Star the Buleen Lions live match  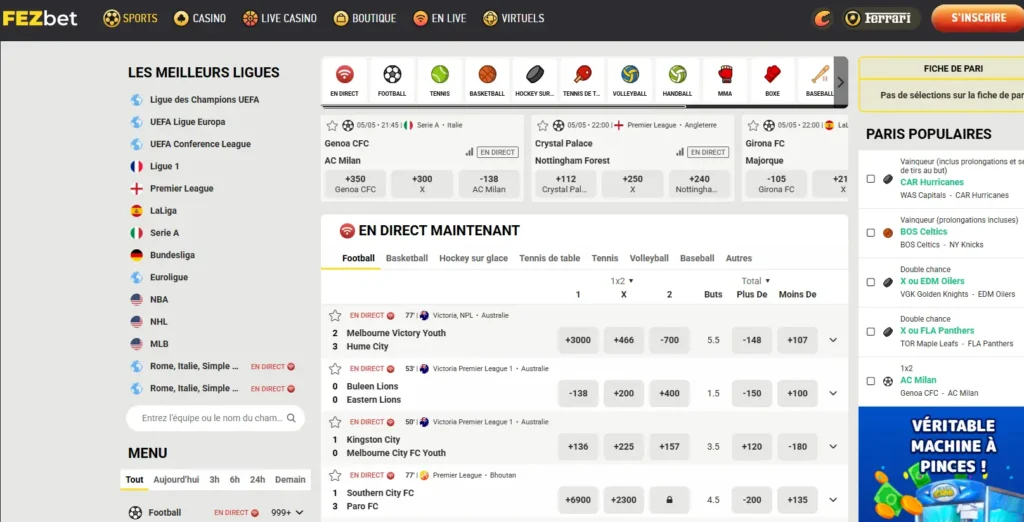pos(335,369)
